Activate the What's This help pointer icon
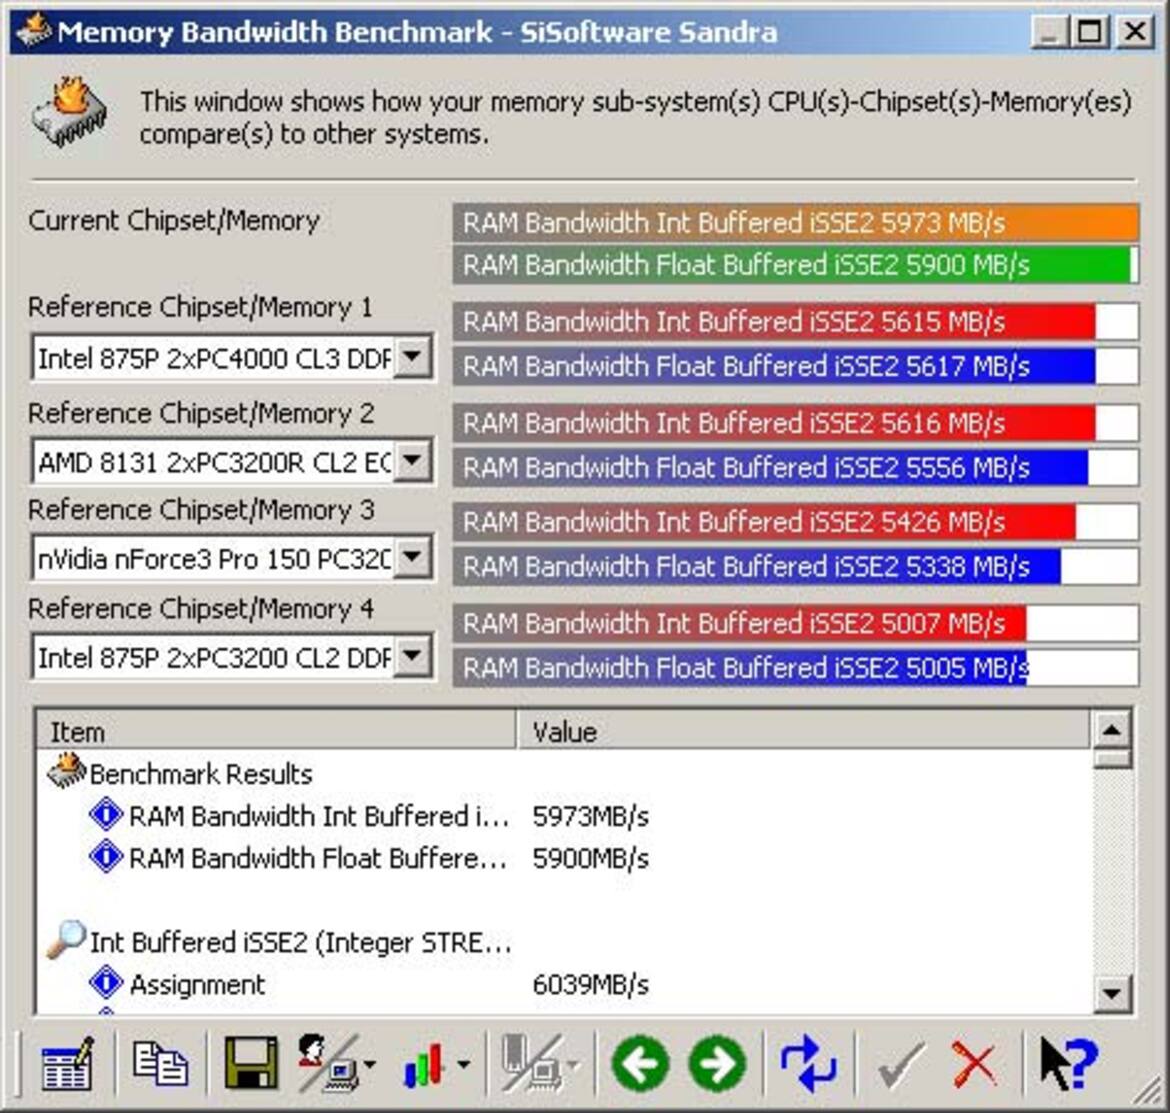The height and width of the screenshot is (1113, 1170). 1069,1063
